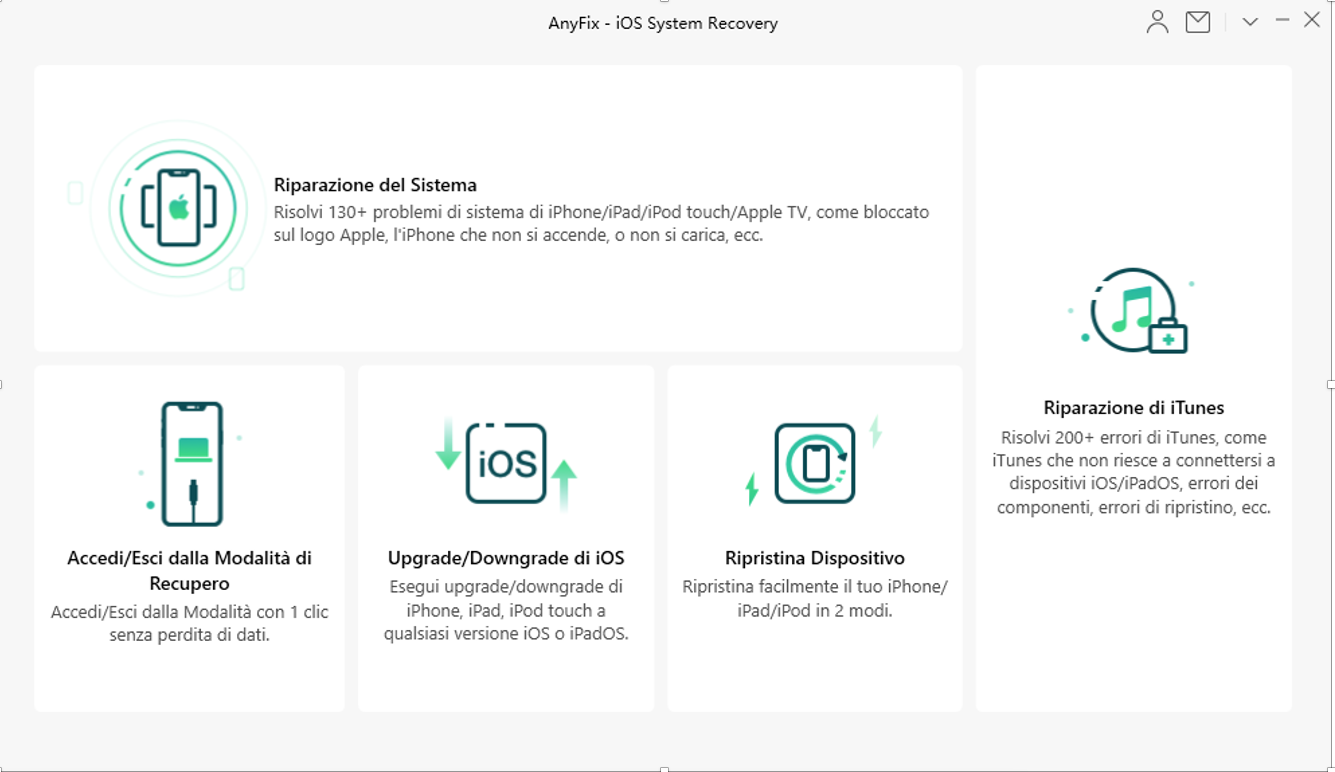1335x772 pixels.
Task: Open Riparazione di iTunes
Action: pyautogui.click(x=1134, y=408)
